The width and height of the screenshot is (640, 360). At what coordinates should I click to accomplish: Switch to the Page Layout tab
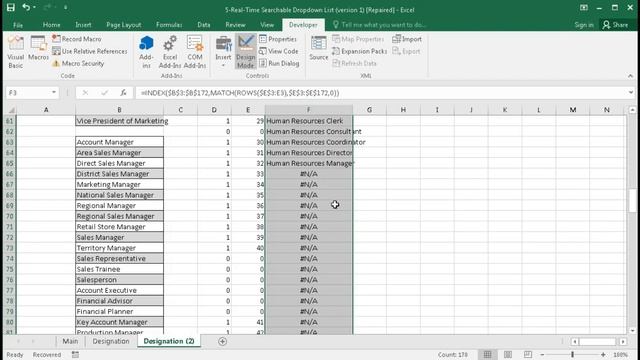[x=124, y=25]
